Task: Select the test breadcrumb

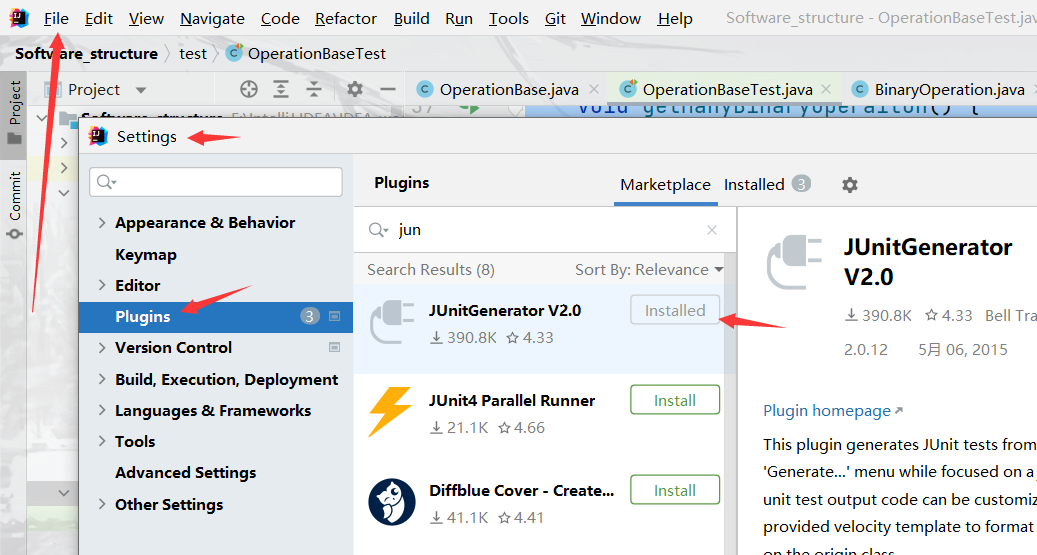Action: tap(192, 54)
